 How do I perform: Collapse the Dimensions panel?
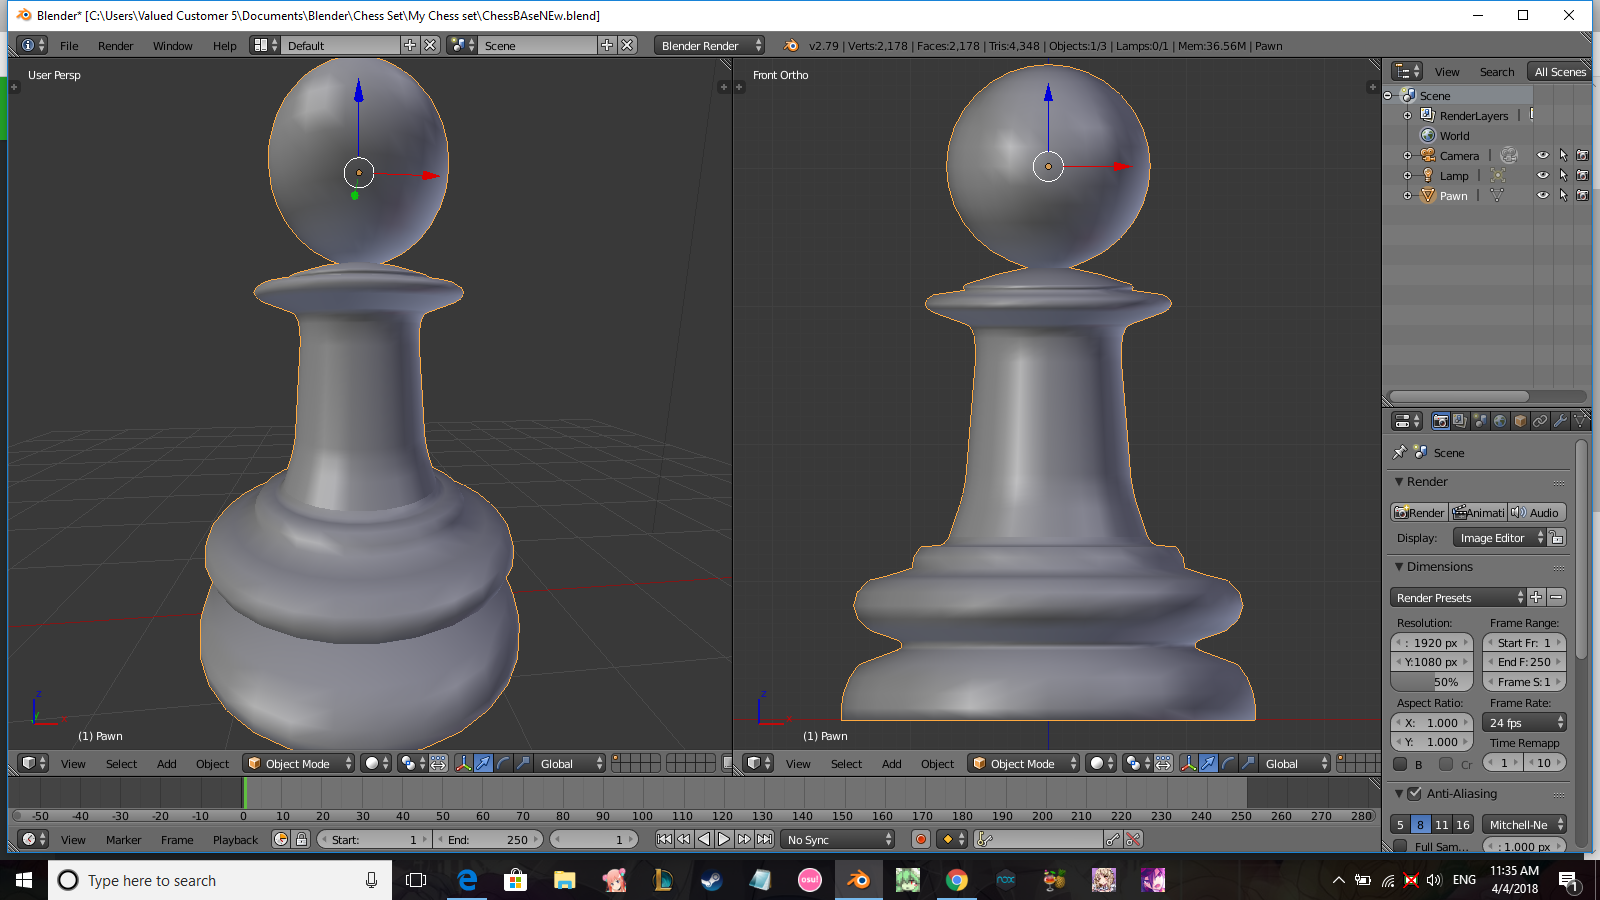[1400, 566]
